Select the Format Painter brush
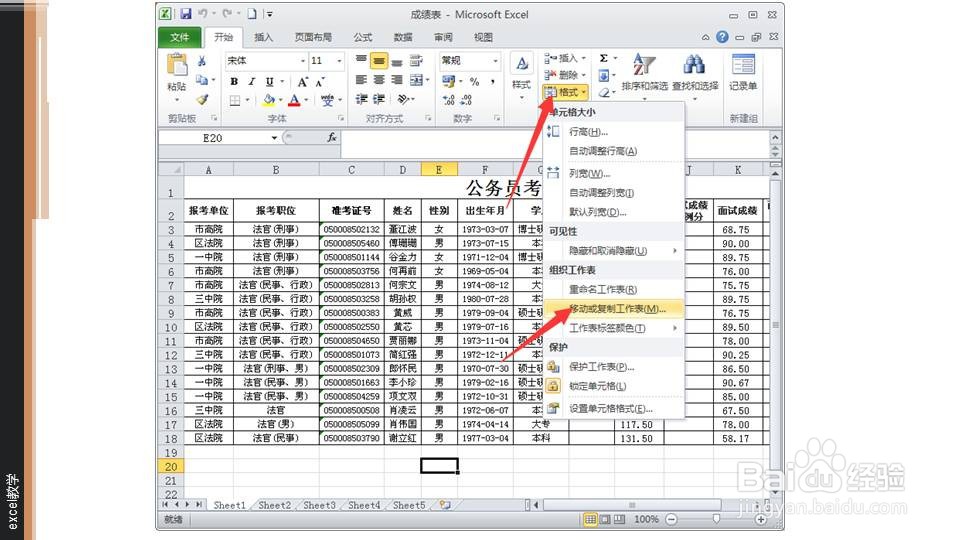Screen dimensions: 960x540 tap(202, 99)
